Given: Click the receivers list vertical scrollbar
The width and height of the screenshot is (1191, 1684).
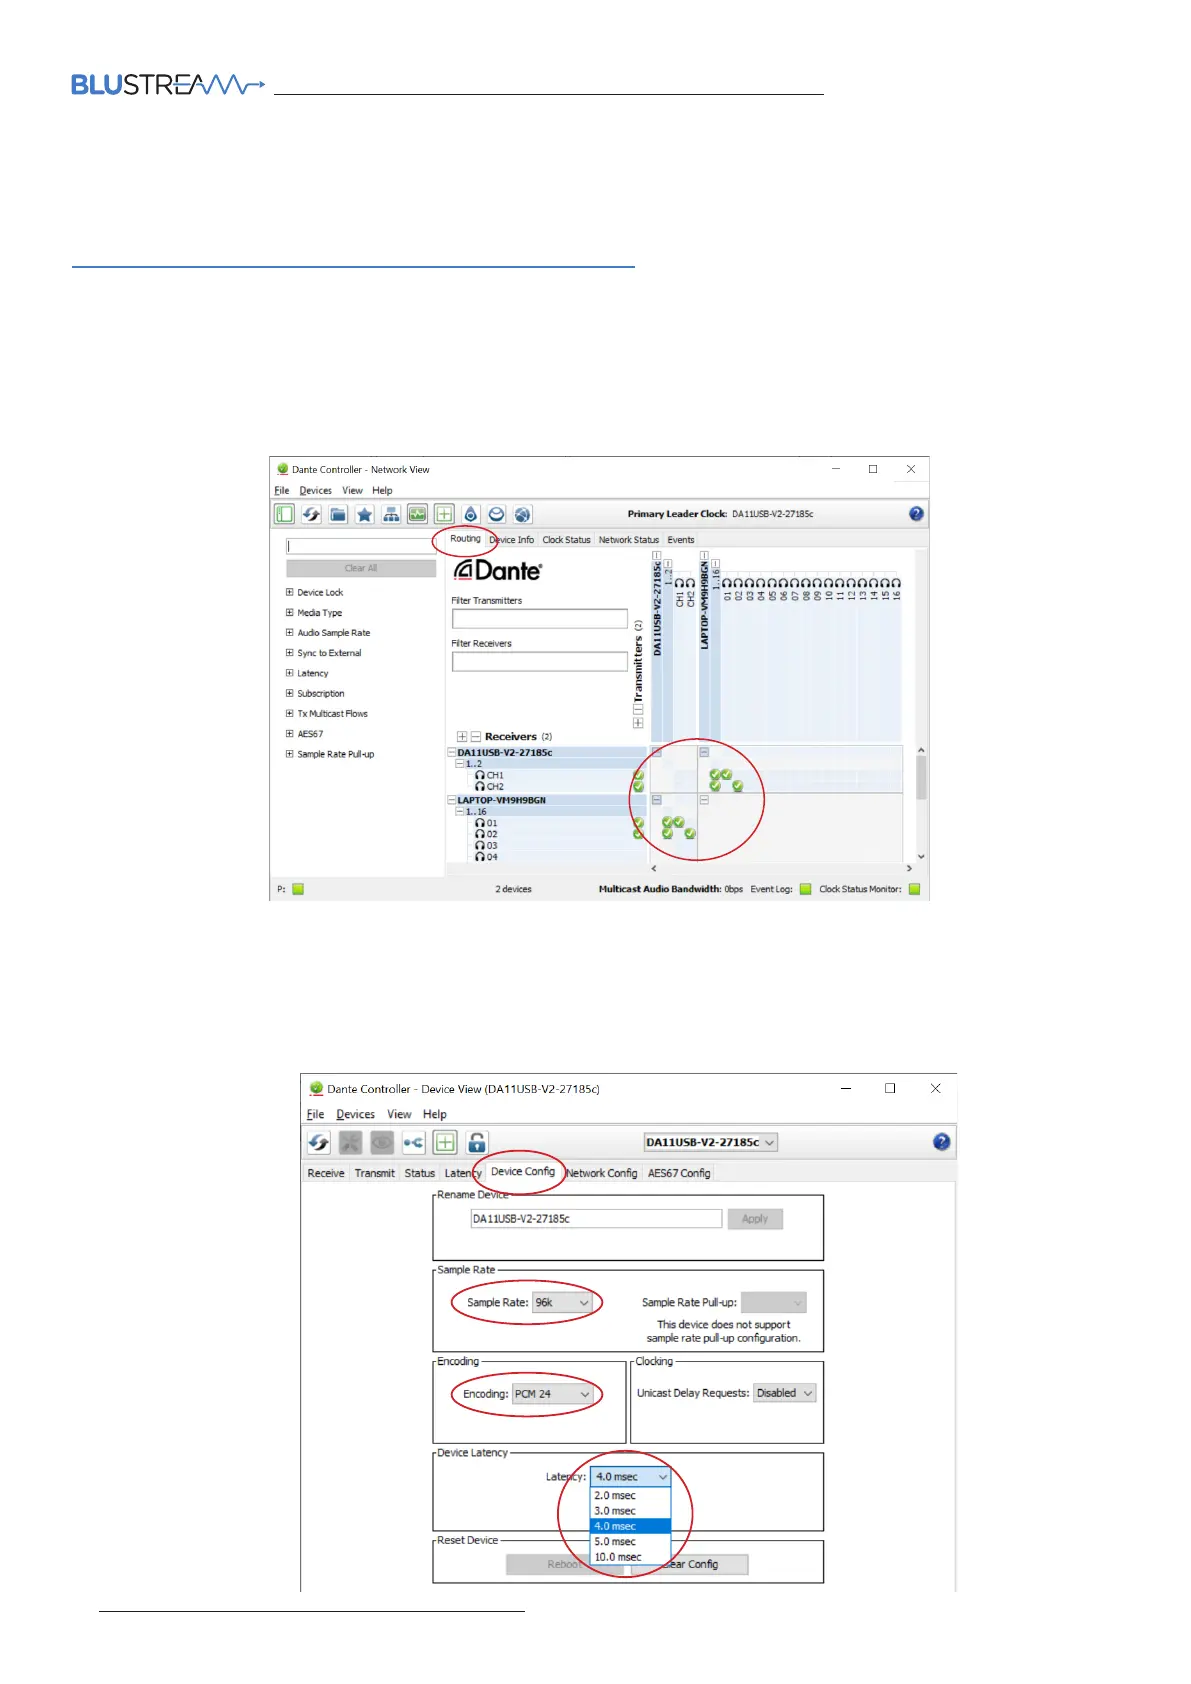Looking at the screenshot, I should (921, 778).
